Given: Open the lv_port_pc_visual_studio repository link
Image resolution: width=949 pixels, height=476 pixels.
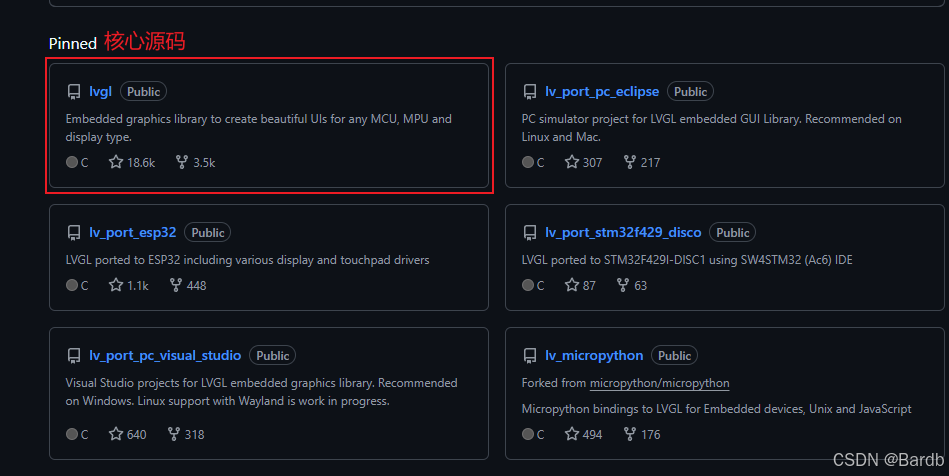Looking at the screenshot, I should click(165, 355).
